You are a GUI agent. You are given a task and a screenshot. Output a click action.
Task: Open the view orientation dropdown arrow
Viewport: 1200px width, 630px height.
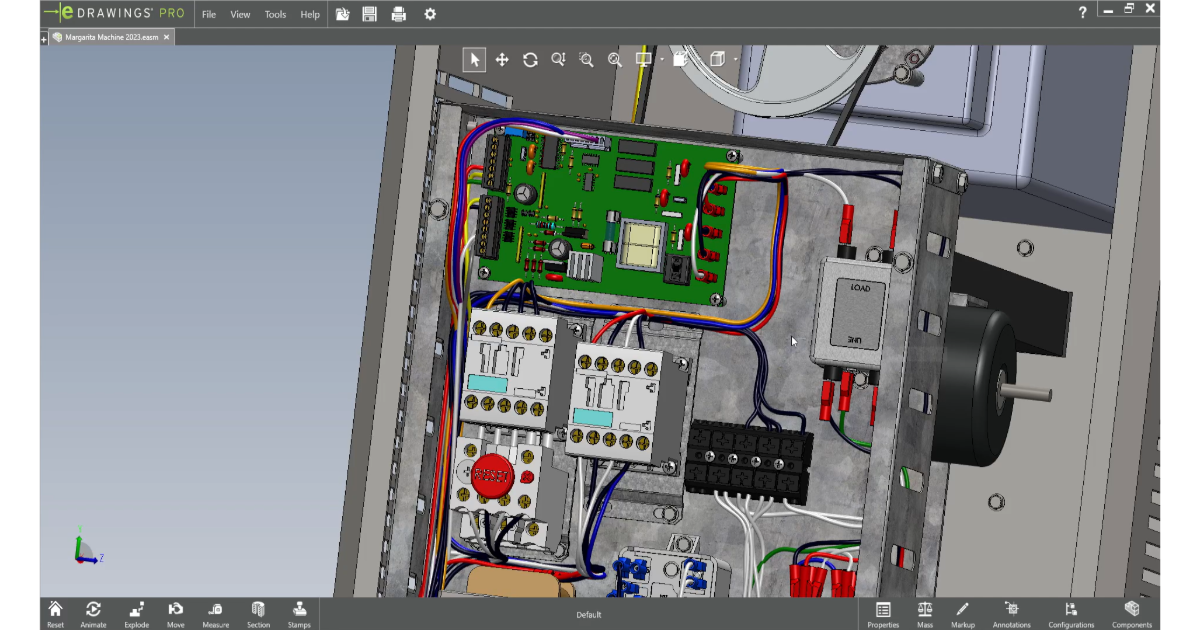point(662,59)
